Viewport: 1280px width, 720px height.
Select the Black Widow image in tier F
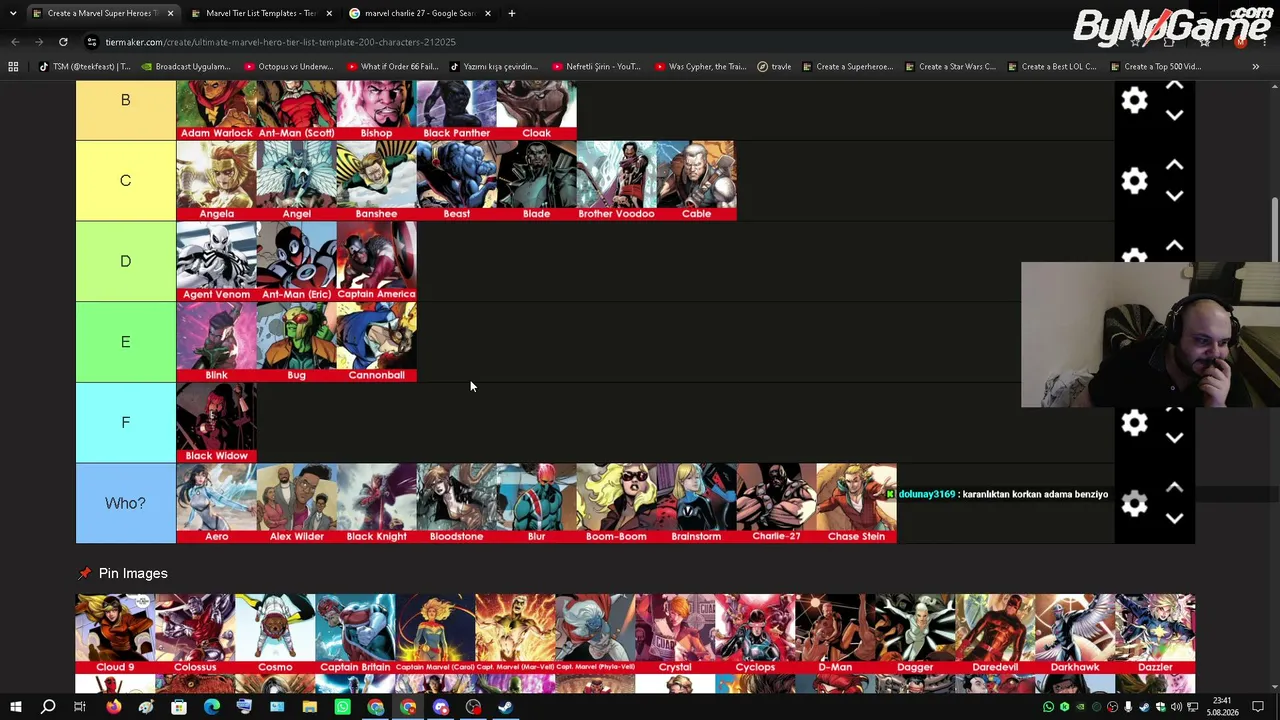pyautogui.click(x=216, y=423)
